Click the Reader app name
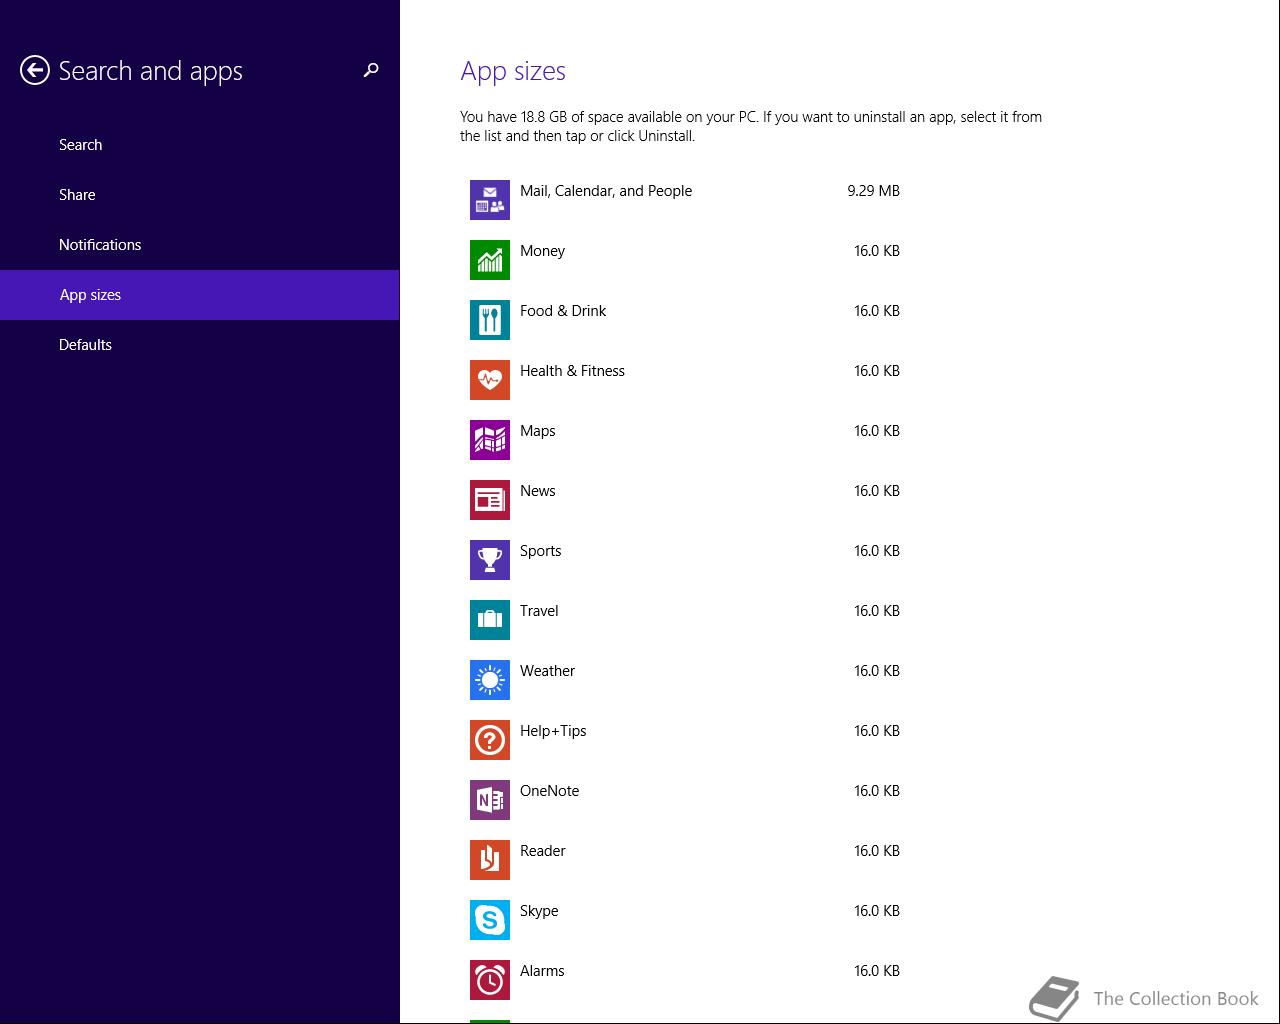The height and width of the screenshot is (1024, 1280). (542, 851)
